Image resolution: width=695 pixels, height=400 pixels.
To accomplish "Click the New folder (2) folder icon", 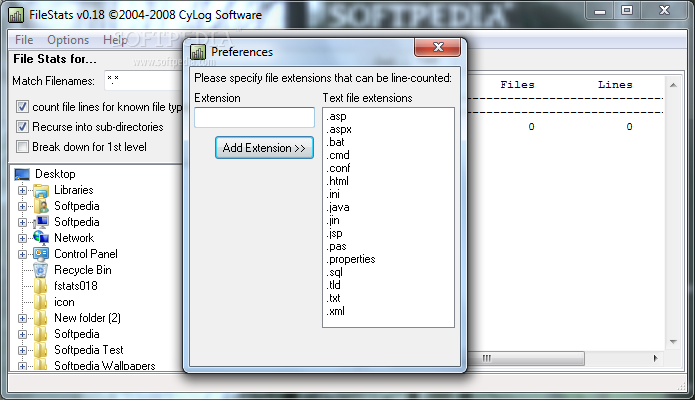I will [40, 318].
